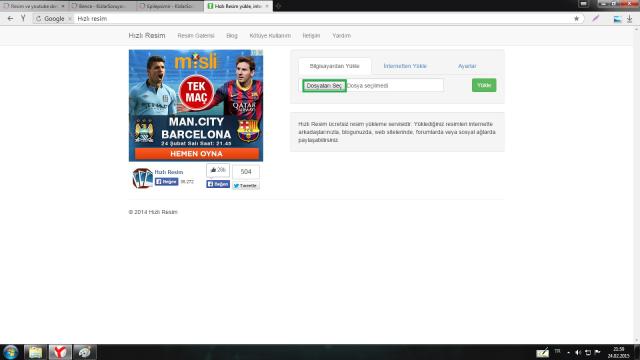Image resolution: width=640 pixels, height=360 pixels.
Task: Click the Hızlı Resim Facebook page avatar
Action: [x=142, y=178]
